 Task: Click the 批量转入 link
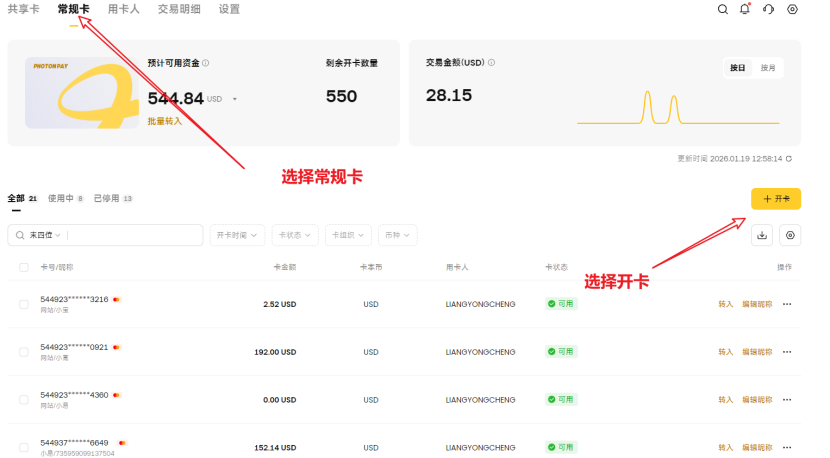(x=165, y=121)
